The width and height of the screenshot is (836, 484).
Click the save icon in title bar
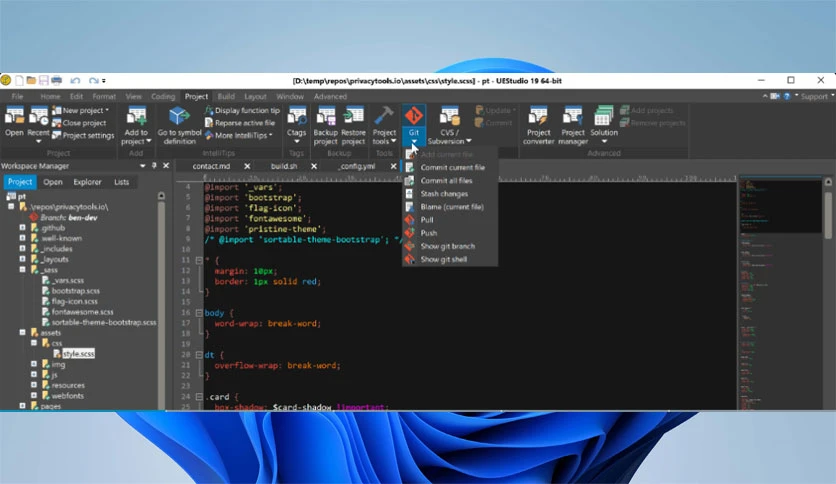point(44,80)
